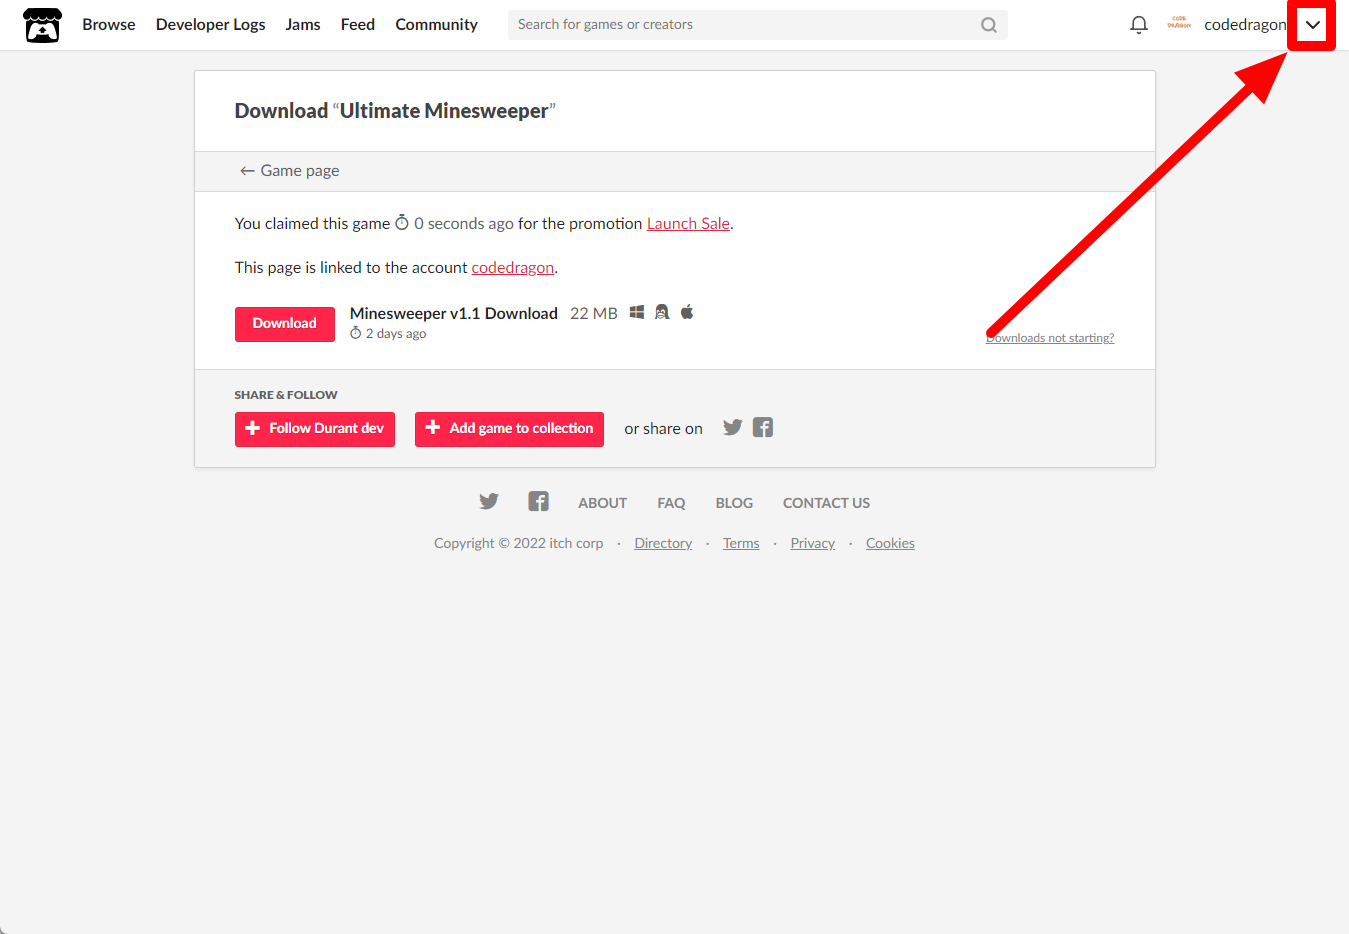Open the Directory link

click(663, 544)
